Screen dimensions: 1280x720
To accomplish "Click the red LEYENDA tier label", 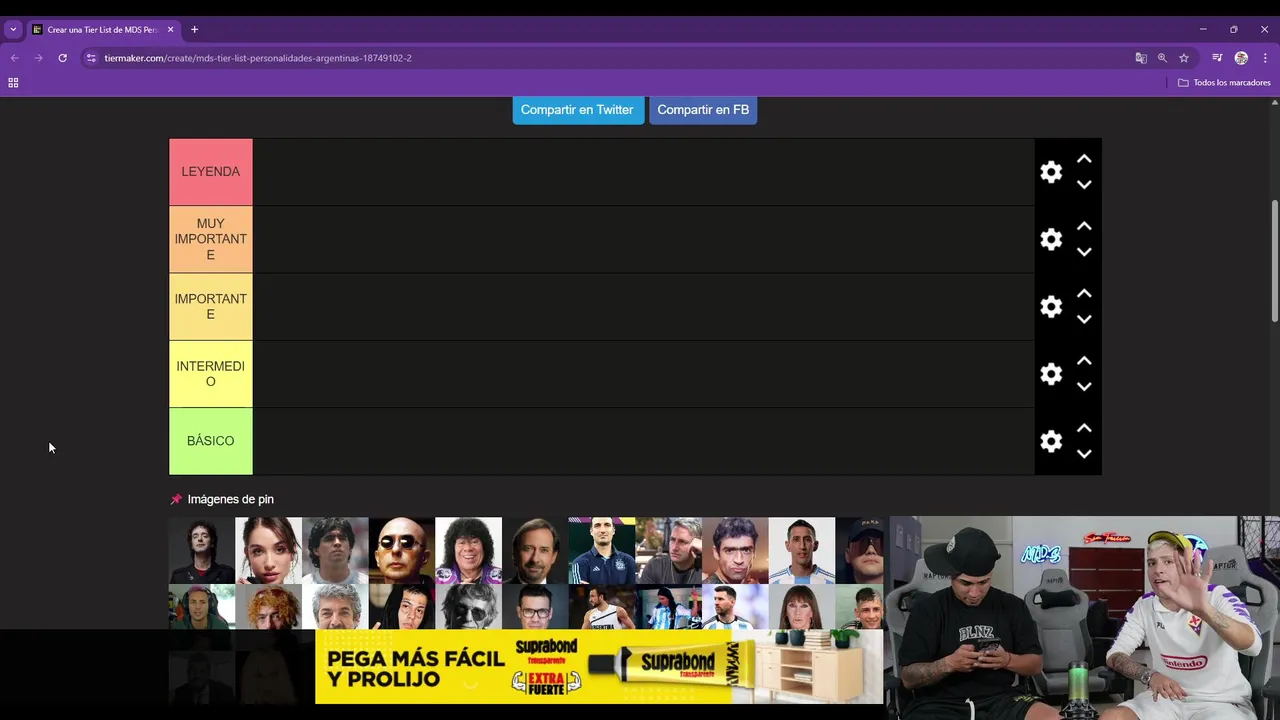I will [x=211, y=172].
